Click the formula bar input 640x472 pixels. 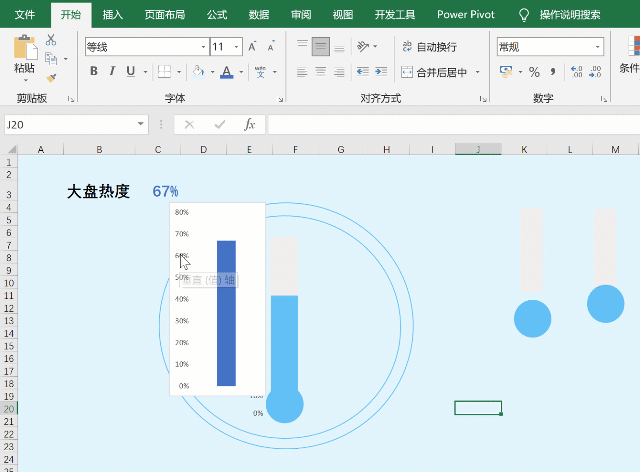click(454, 125)
